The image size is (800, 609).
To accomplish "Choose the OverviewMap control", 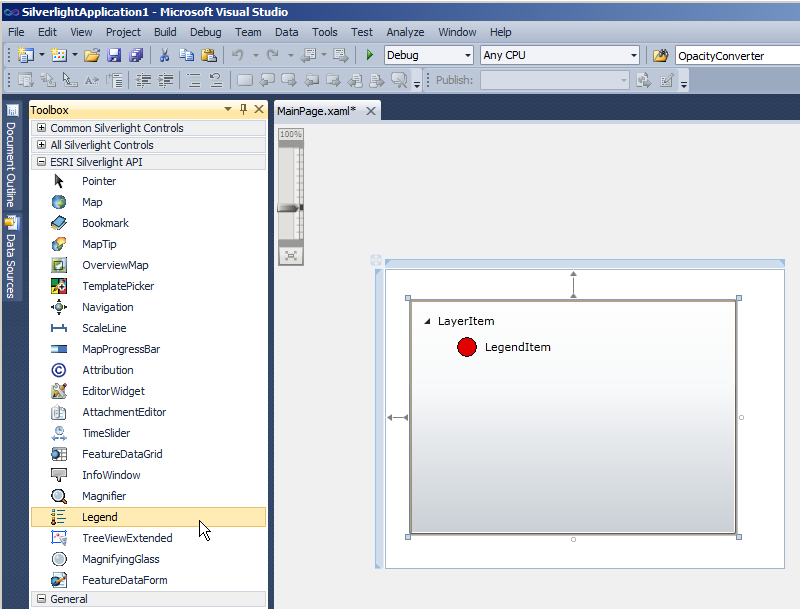I will 113,264.
